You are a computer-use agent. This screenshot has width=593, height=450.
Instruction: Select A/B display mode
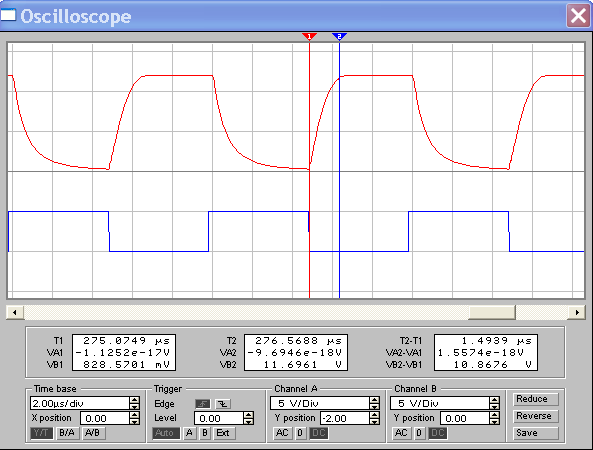point(93,433)
